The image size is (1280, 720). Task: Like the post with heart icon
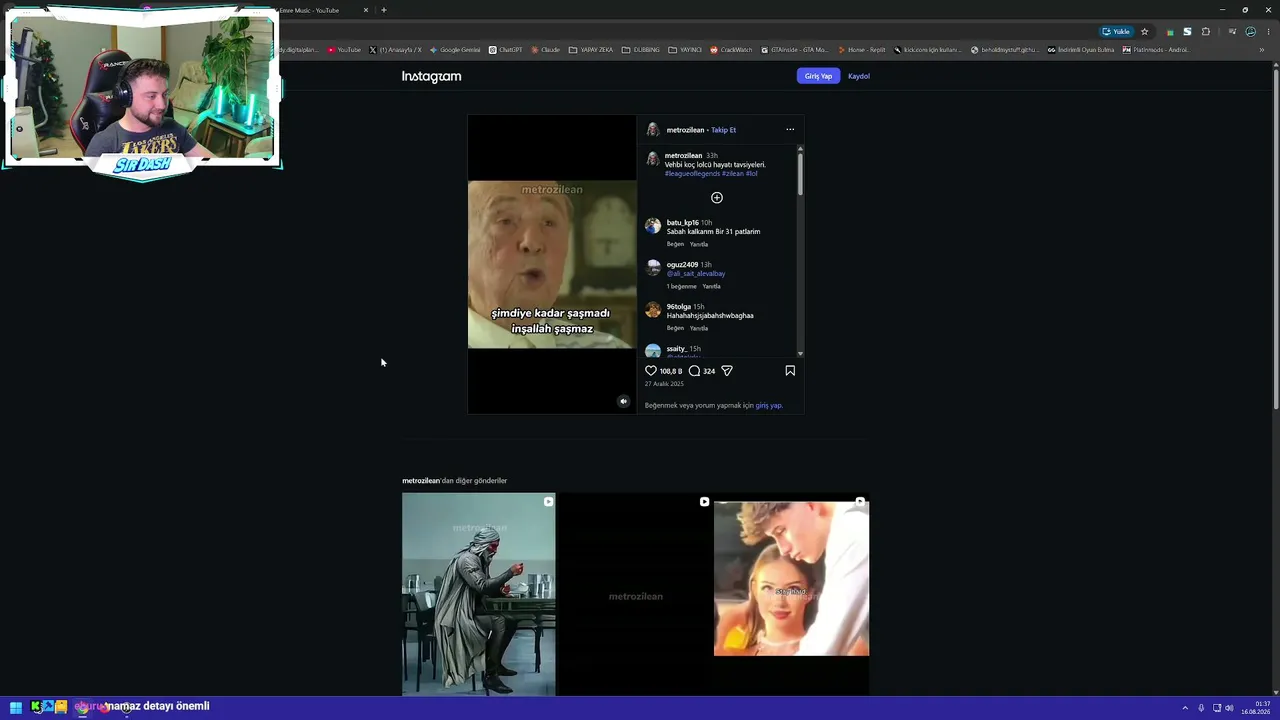(x=651, y=371)
